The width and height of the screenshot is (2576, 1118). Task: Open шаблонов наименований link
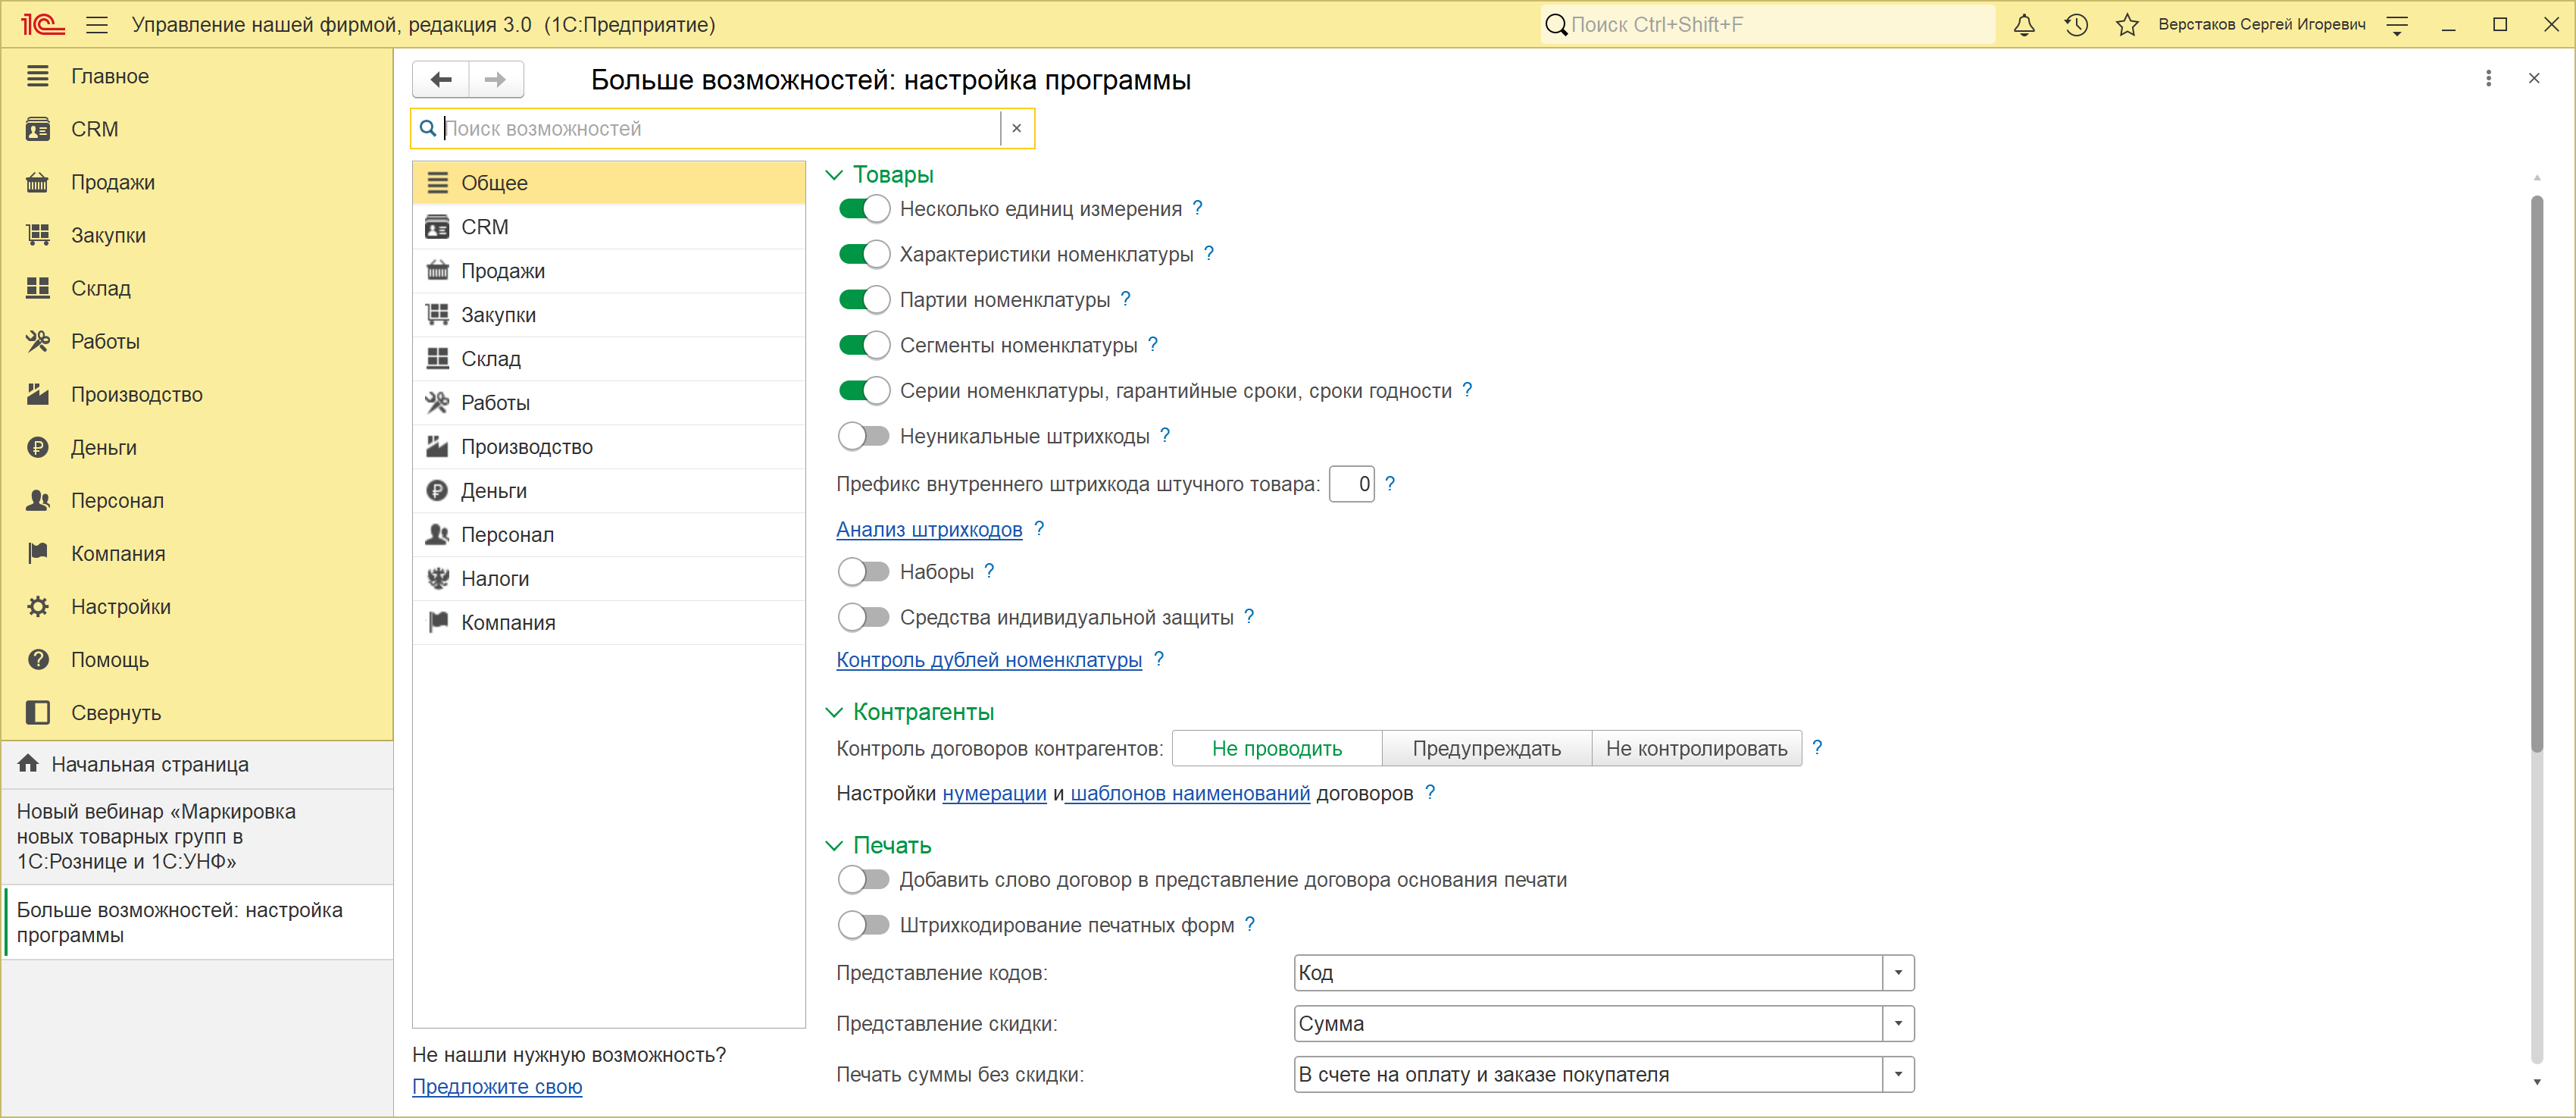1190,794
